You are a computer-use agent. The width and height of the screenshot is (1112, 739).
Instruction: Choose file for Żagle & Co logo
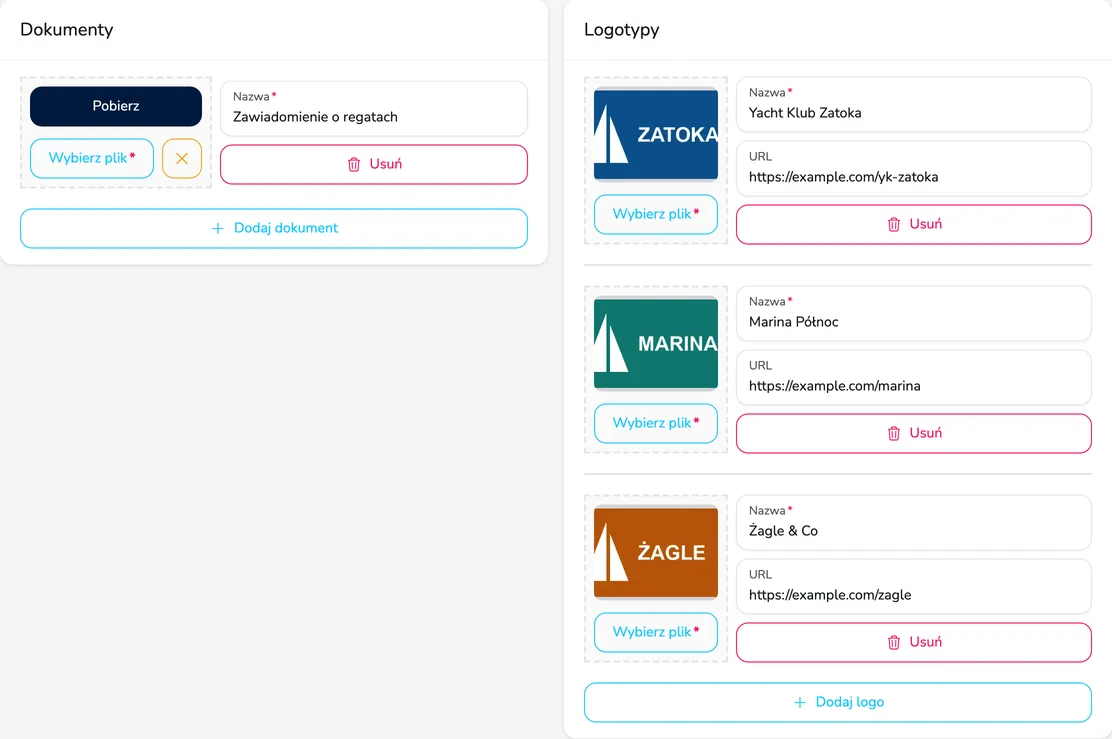click(x=655, y=632)
